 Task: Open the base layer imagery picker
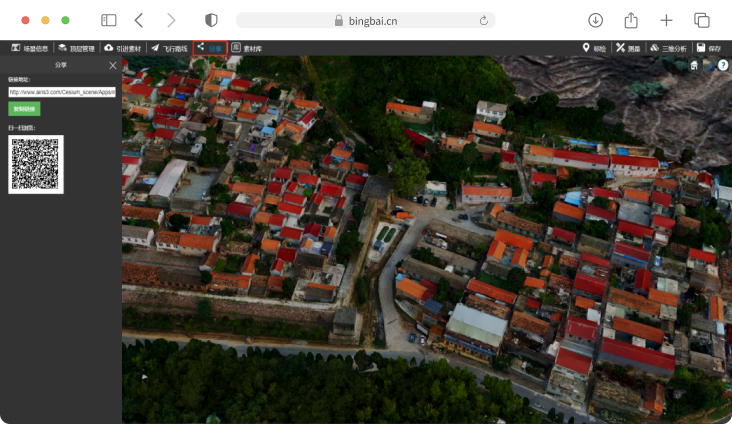(709, 66)
